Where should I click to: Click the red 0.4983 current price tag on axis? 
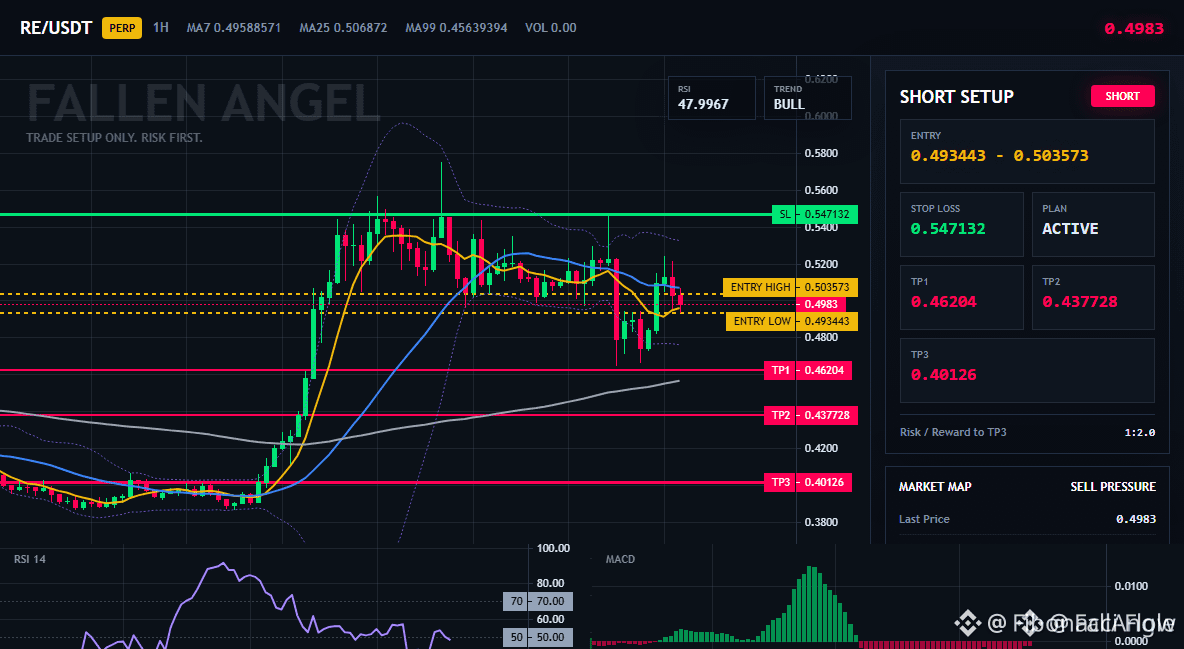821,304
